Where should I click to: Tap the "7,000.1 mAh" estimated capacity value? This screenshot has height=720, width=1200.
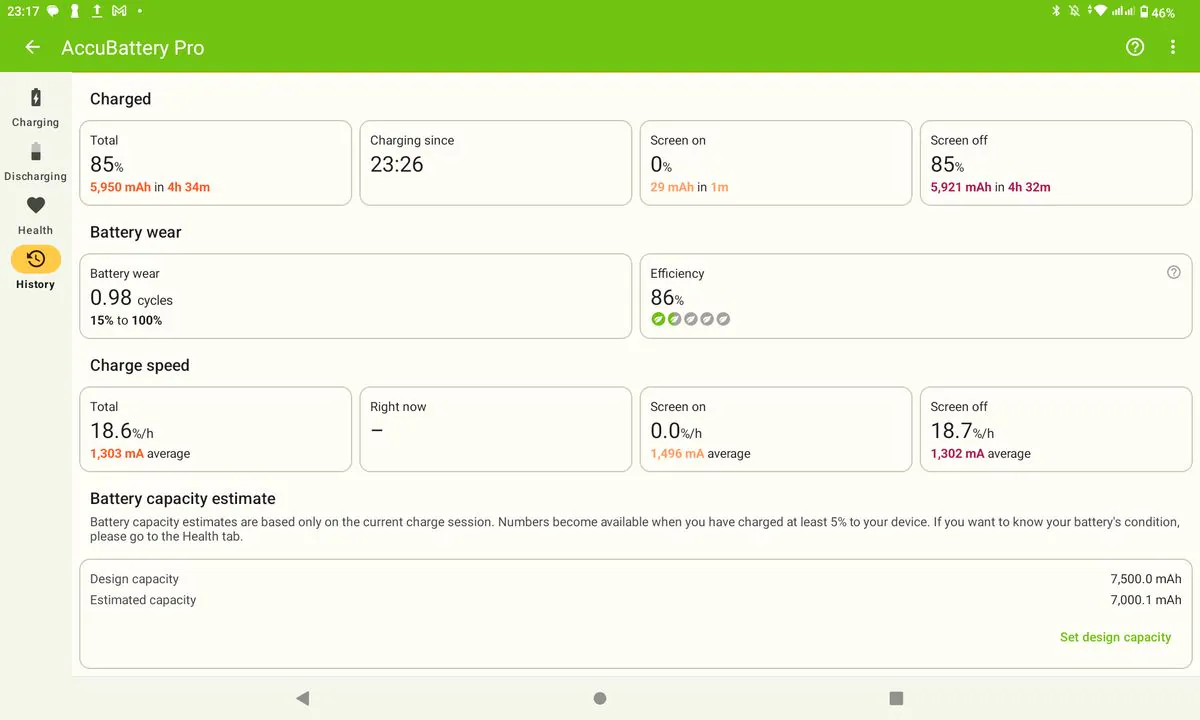(x=1146, y=600)
